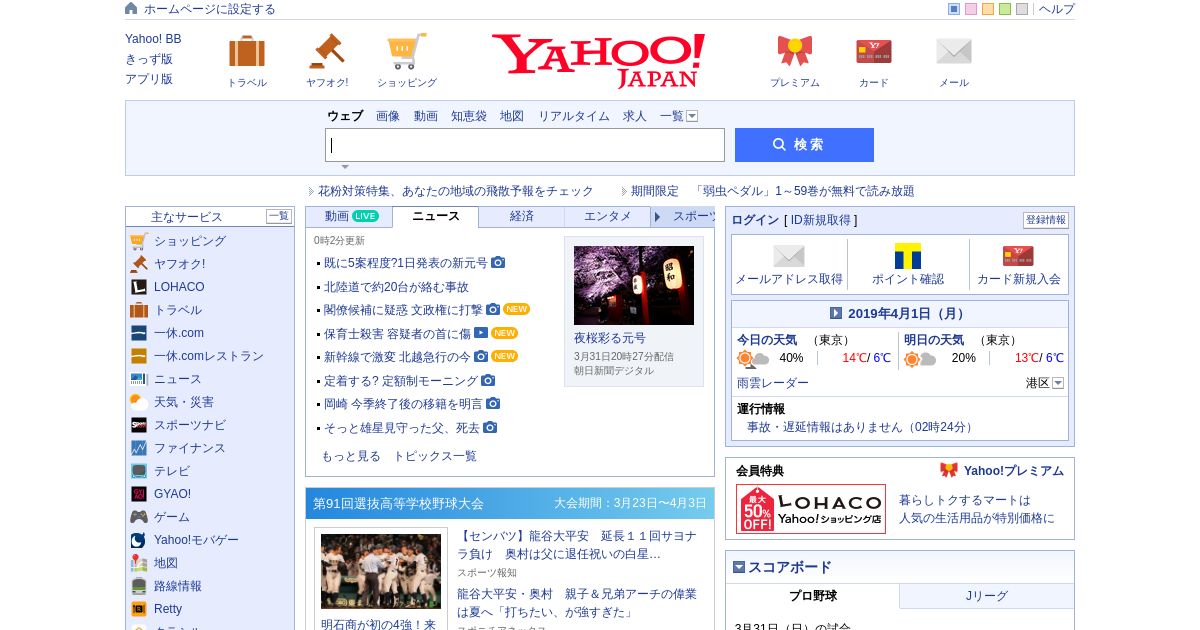Click the LOHACO 50% OFF banner
1200x630 pixels.
[x=811, y=509]
